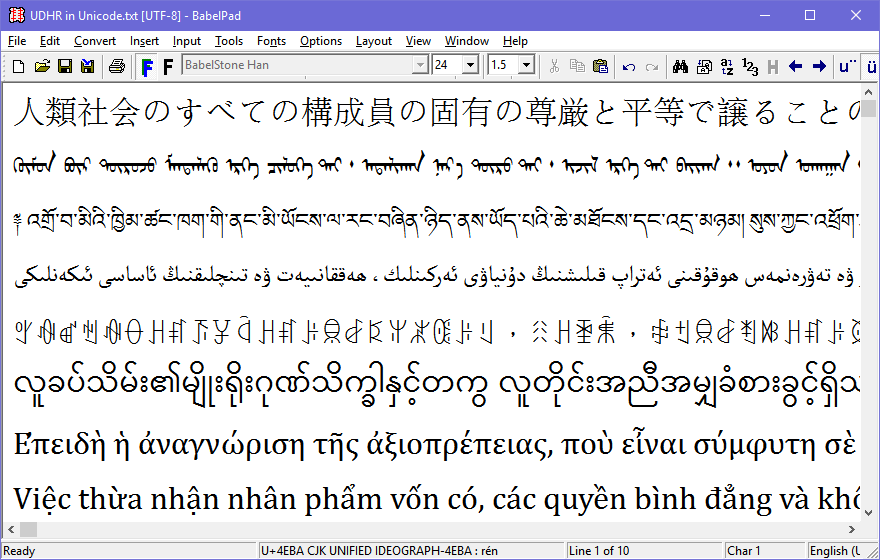Click the blue F composite font icon

pyautogui.click(x=147, y=66)
